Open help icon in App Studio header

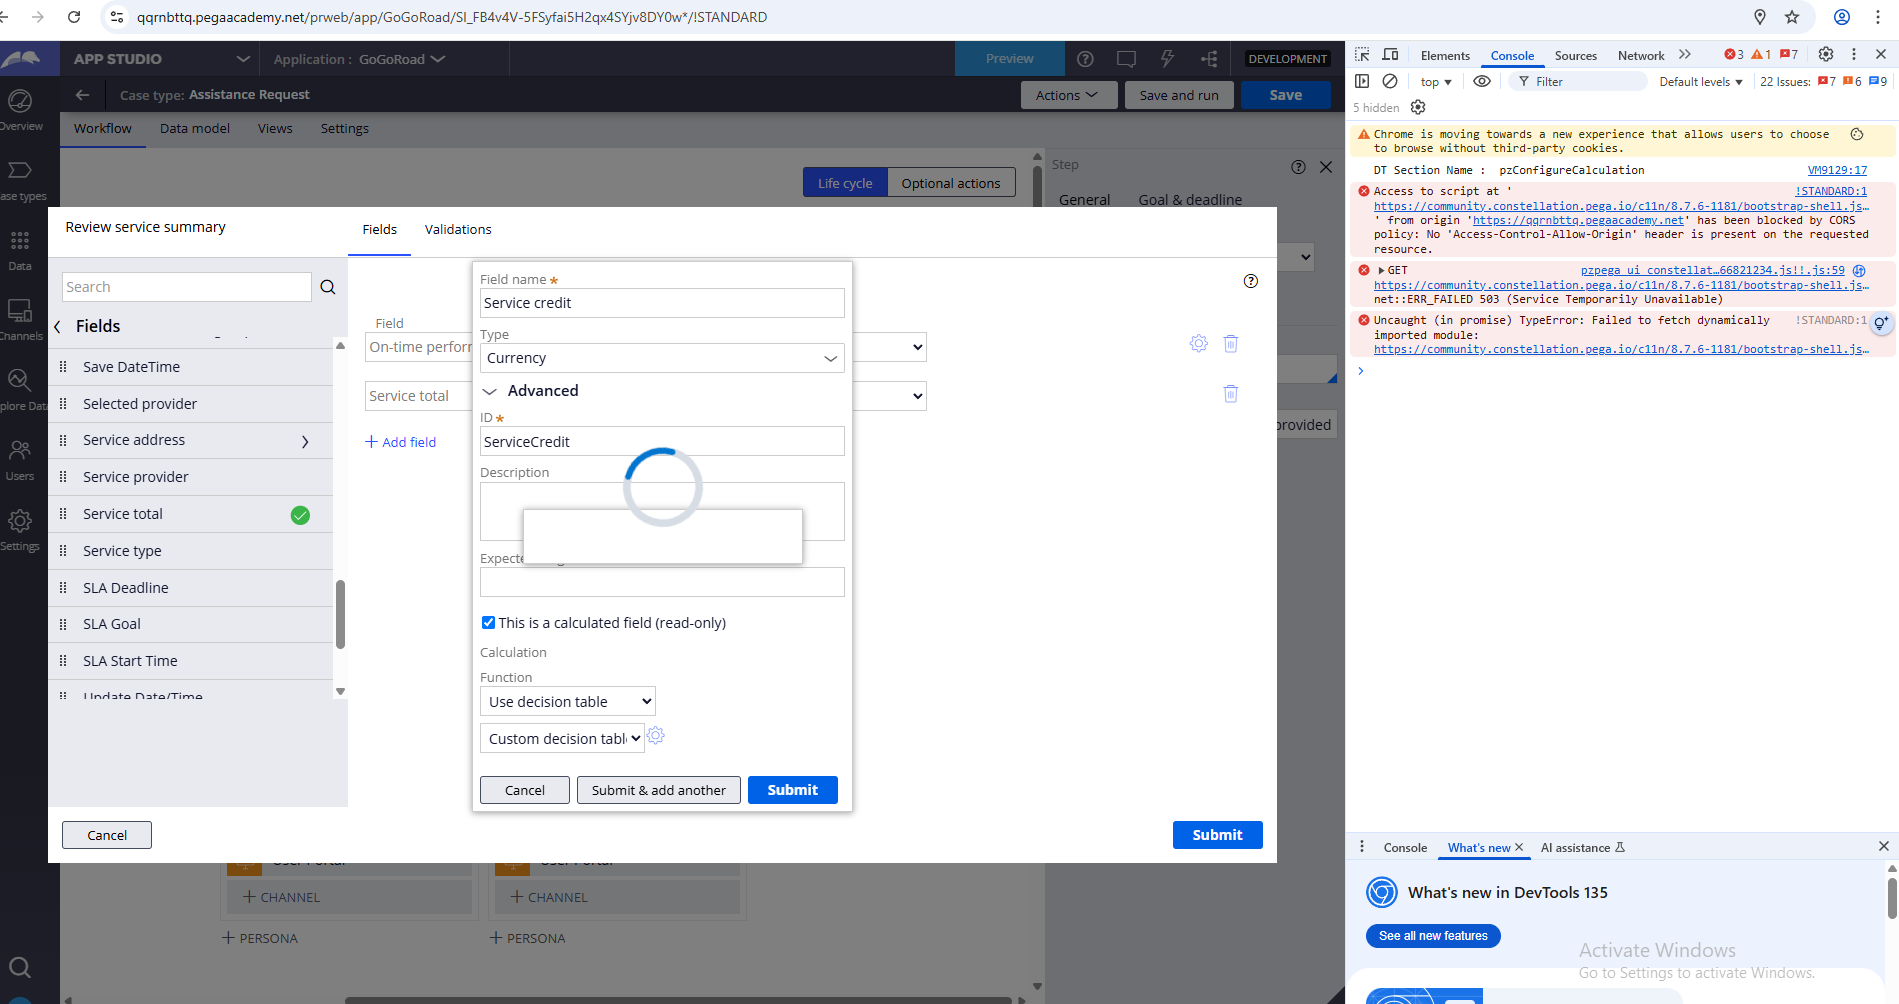1085,59
